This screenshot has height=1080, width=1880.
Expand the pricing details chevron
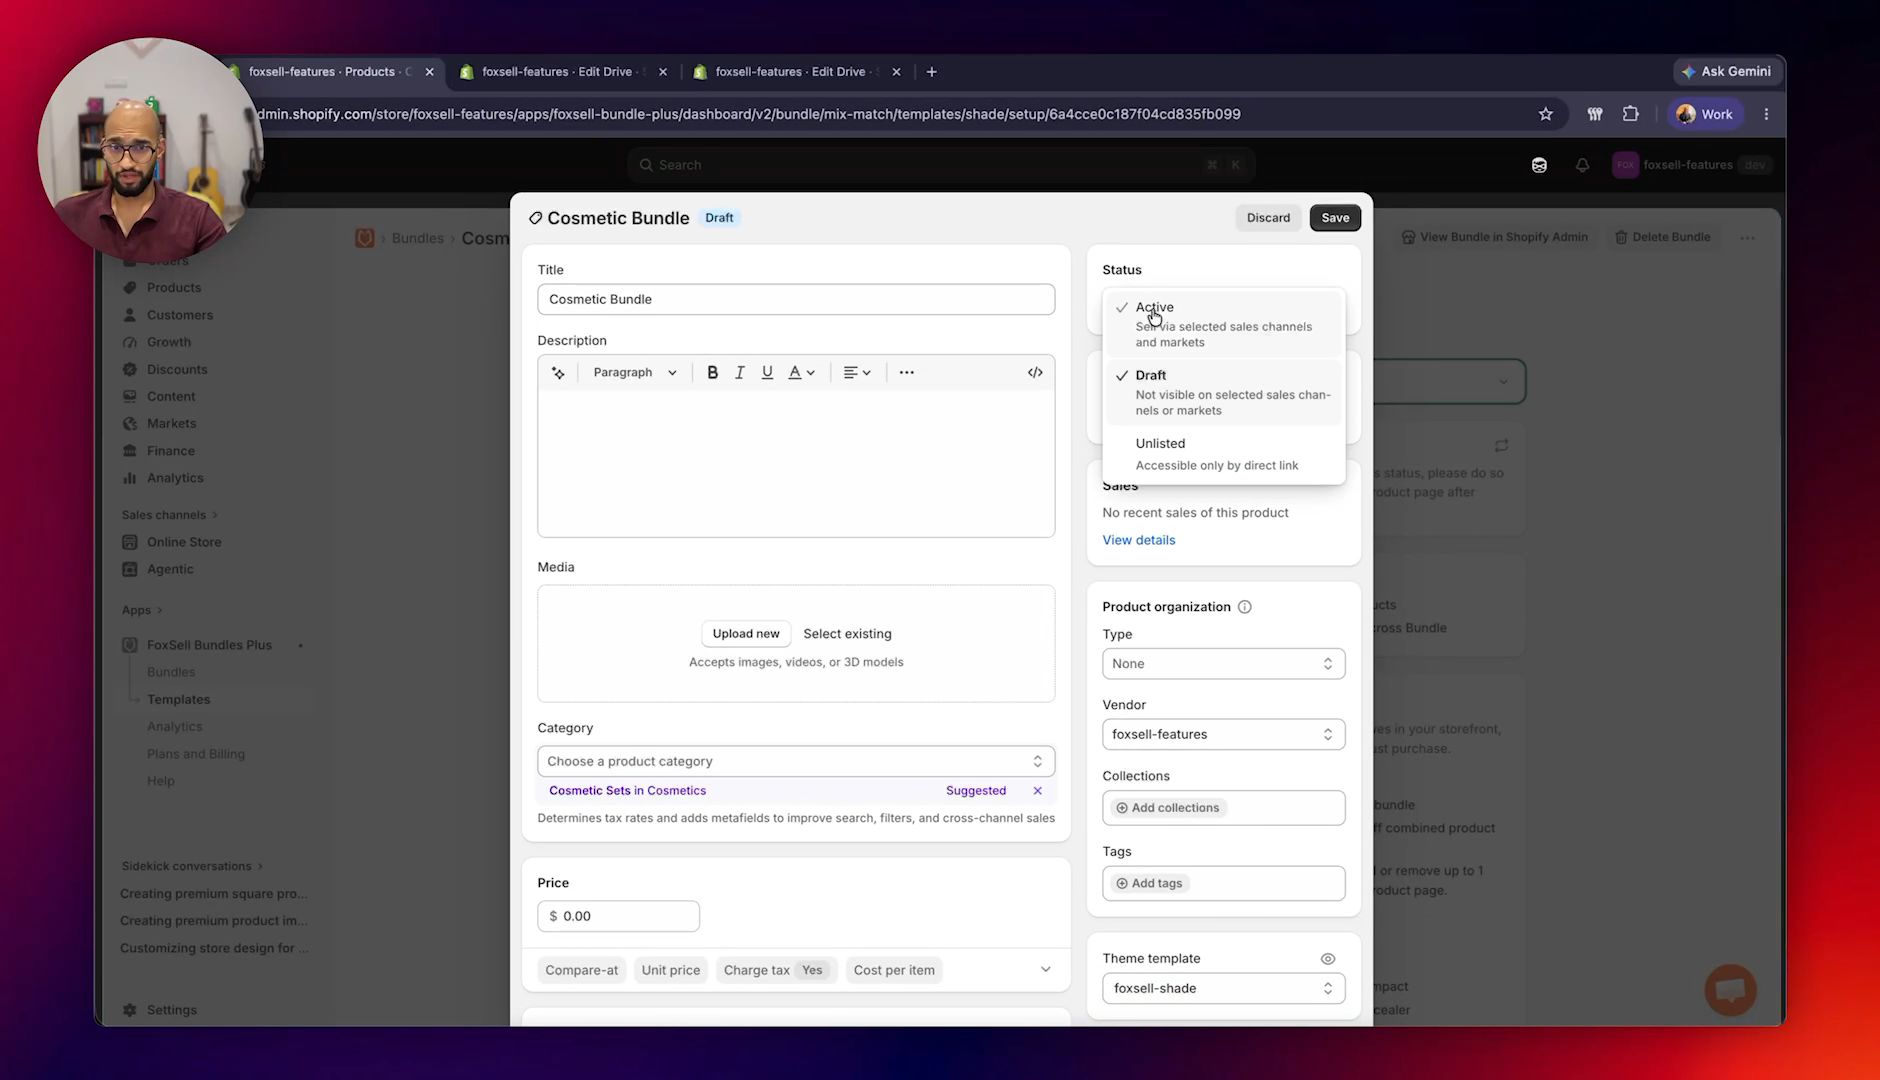tap(1045, 969)
